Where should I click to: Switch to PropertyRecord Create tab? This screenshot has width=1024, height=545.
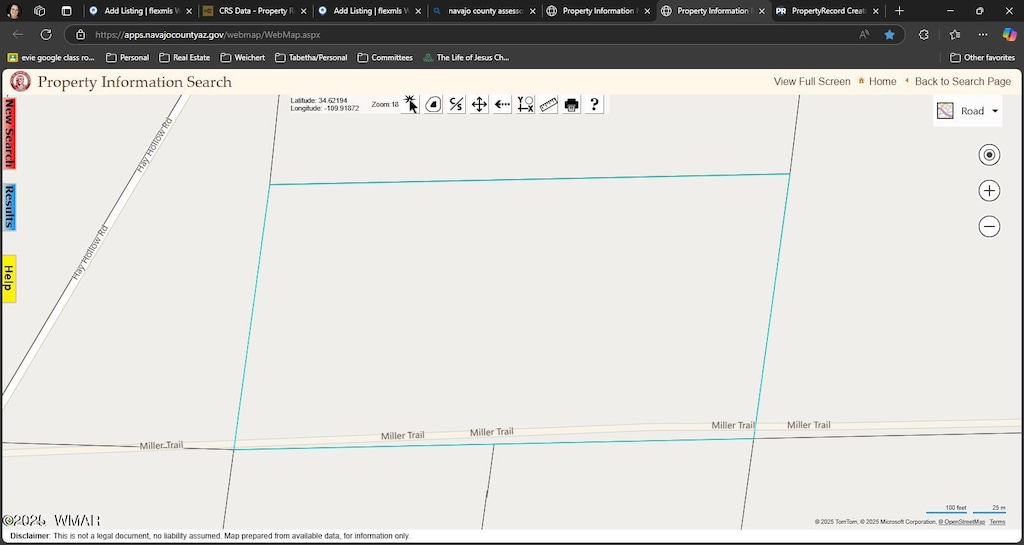coord(828,10)
